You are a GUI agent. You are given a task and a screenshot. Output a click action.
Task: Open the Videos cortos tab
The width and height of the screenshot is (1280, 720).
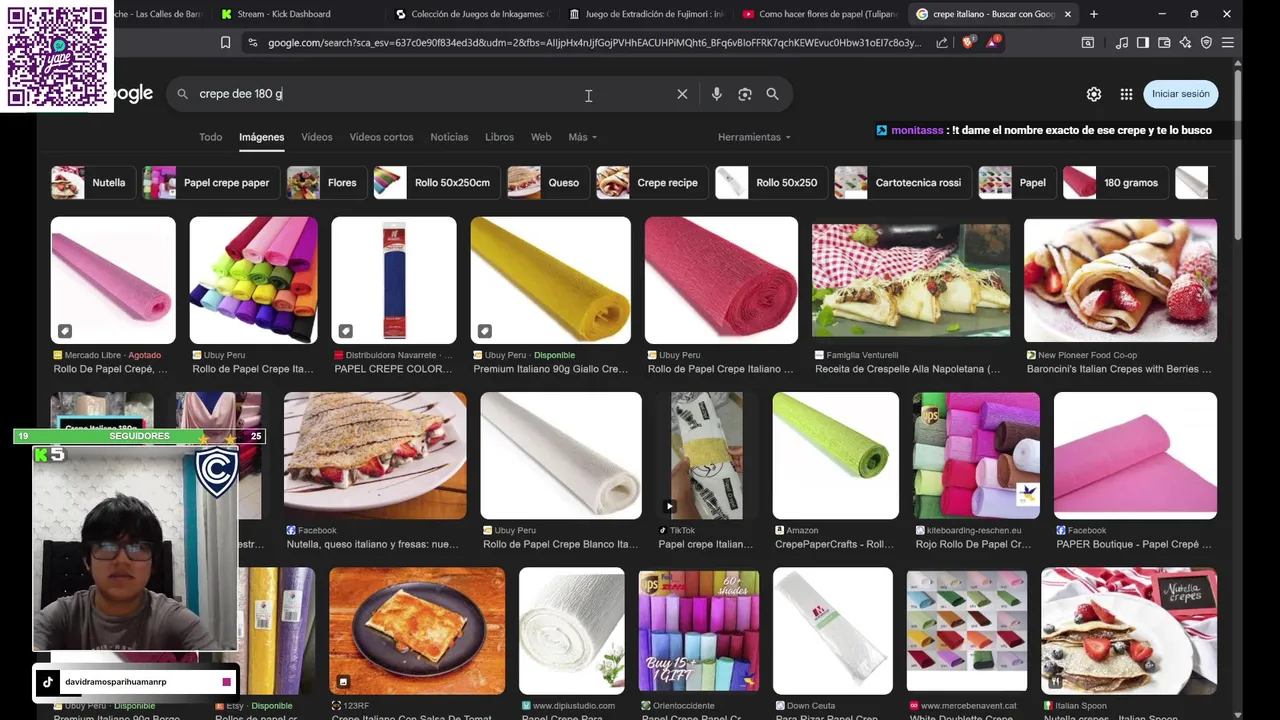381,137
